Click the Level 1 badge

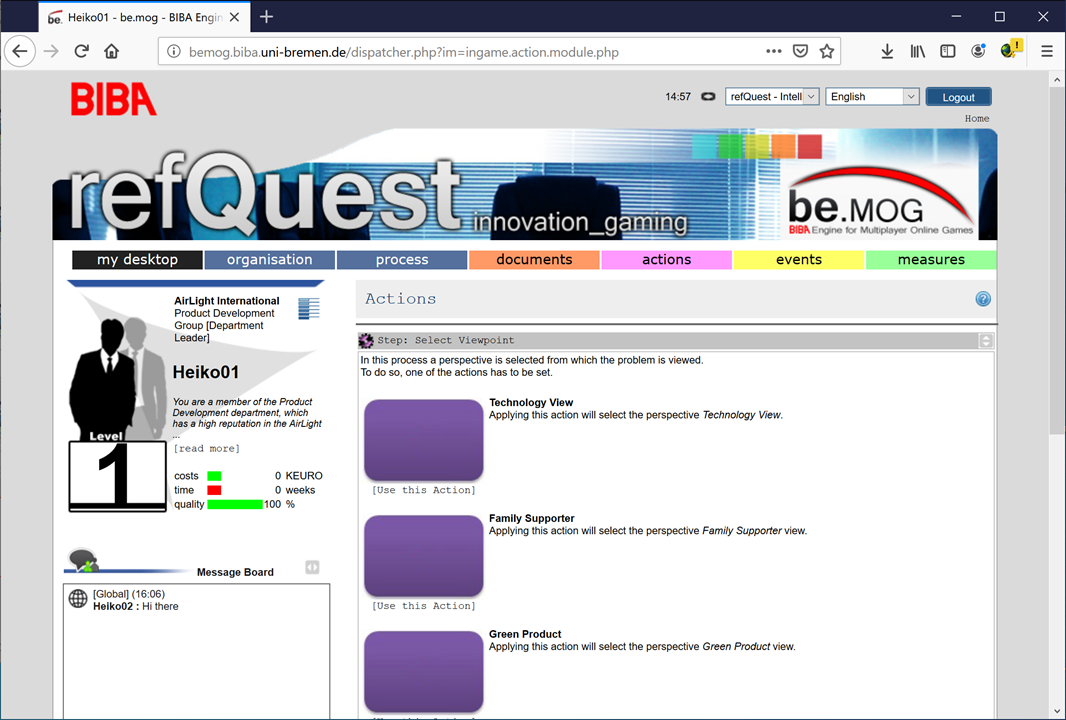[x=118, y=476]
